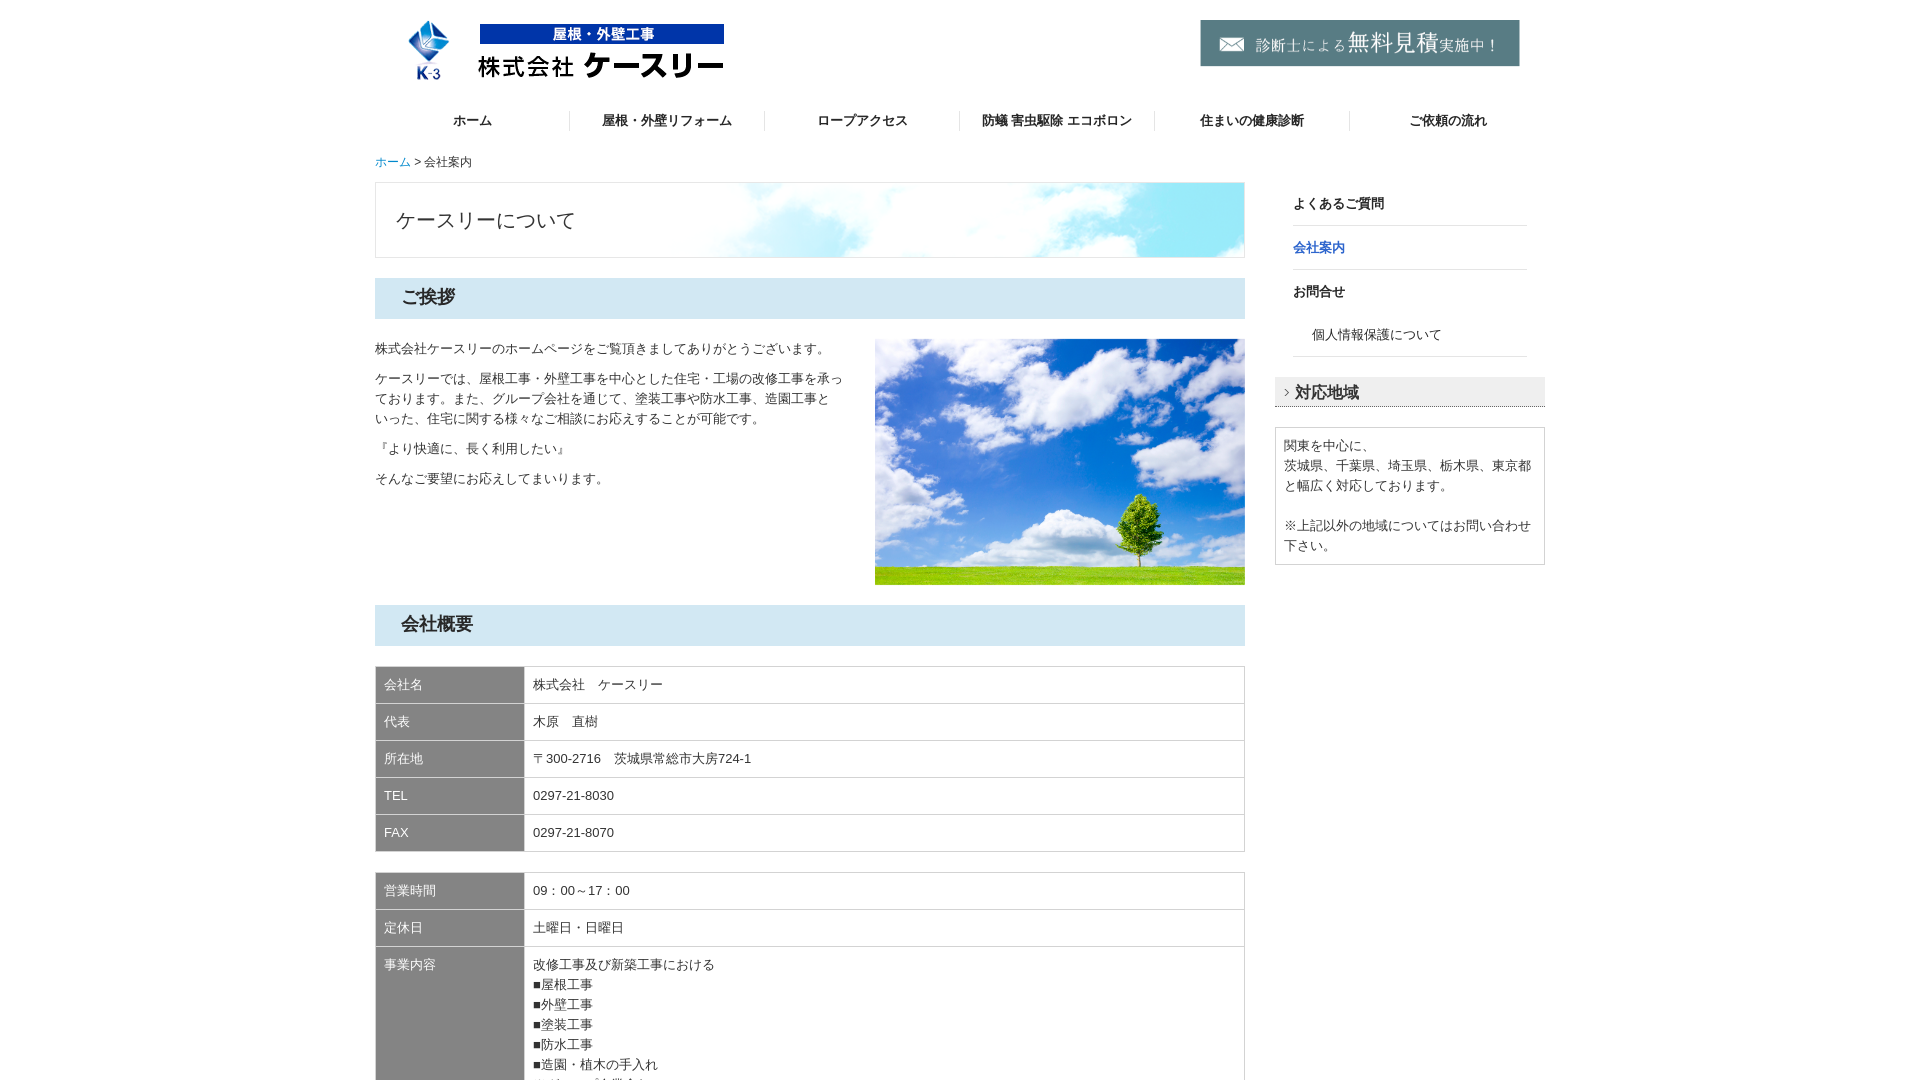Click the 木原 直樹 representative cell
1920x1080 pixels.
click(884, 722)
